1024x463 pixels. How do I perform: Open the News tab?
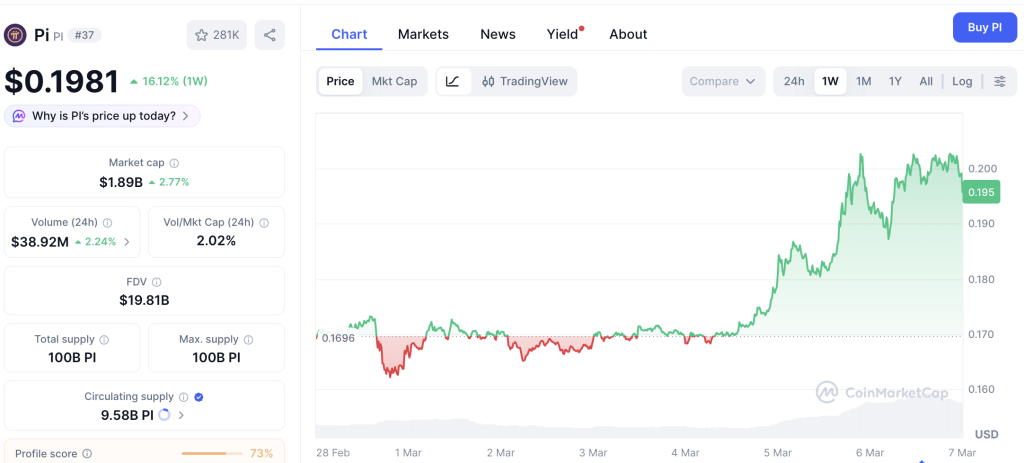coord(498,35)
